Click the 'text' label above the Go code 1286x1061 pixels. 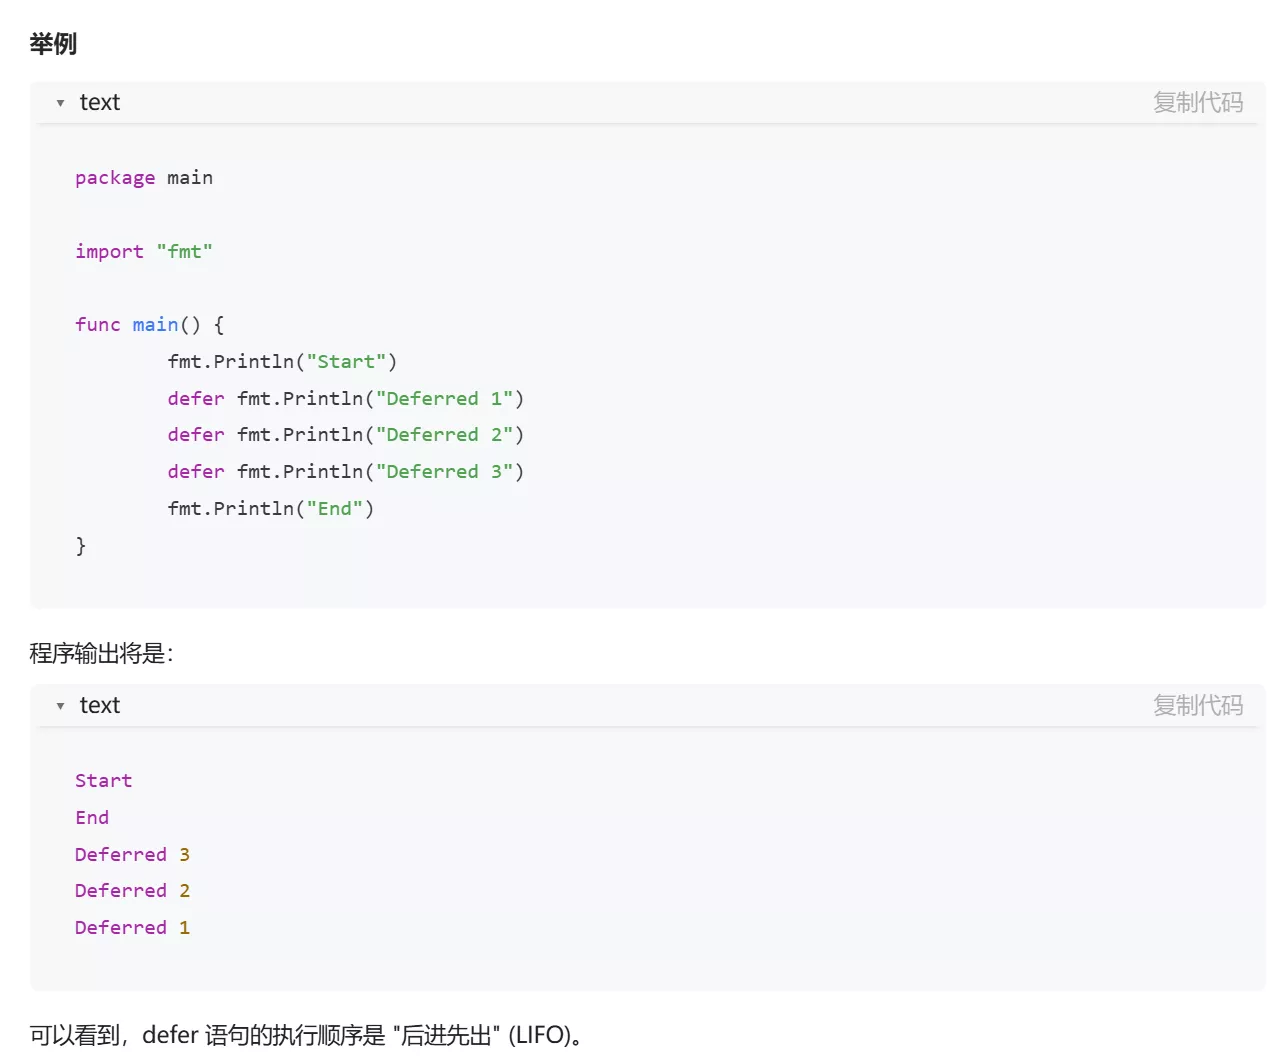[99, 103]
